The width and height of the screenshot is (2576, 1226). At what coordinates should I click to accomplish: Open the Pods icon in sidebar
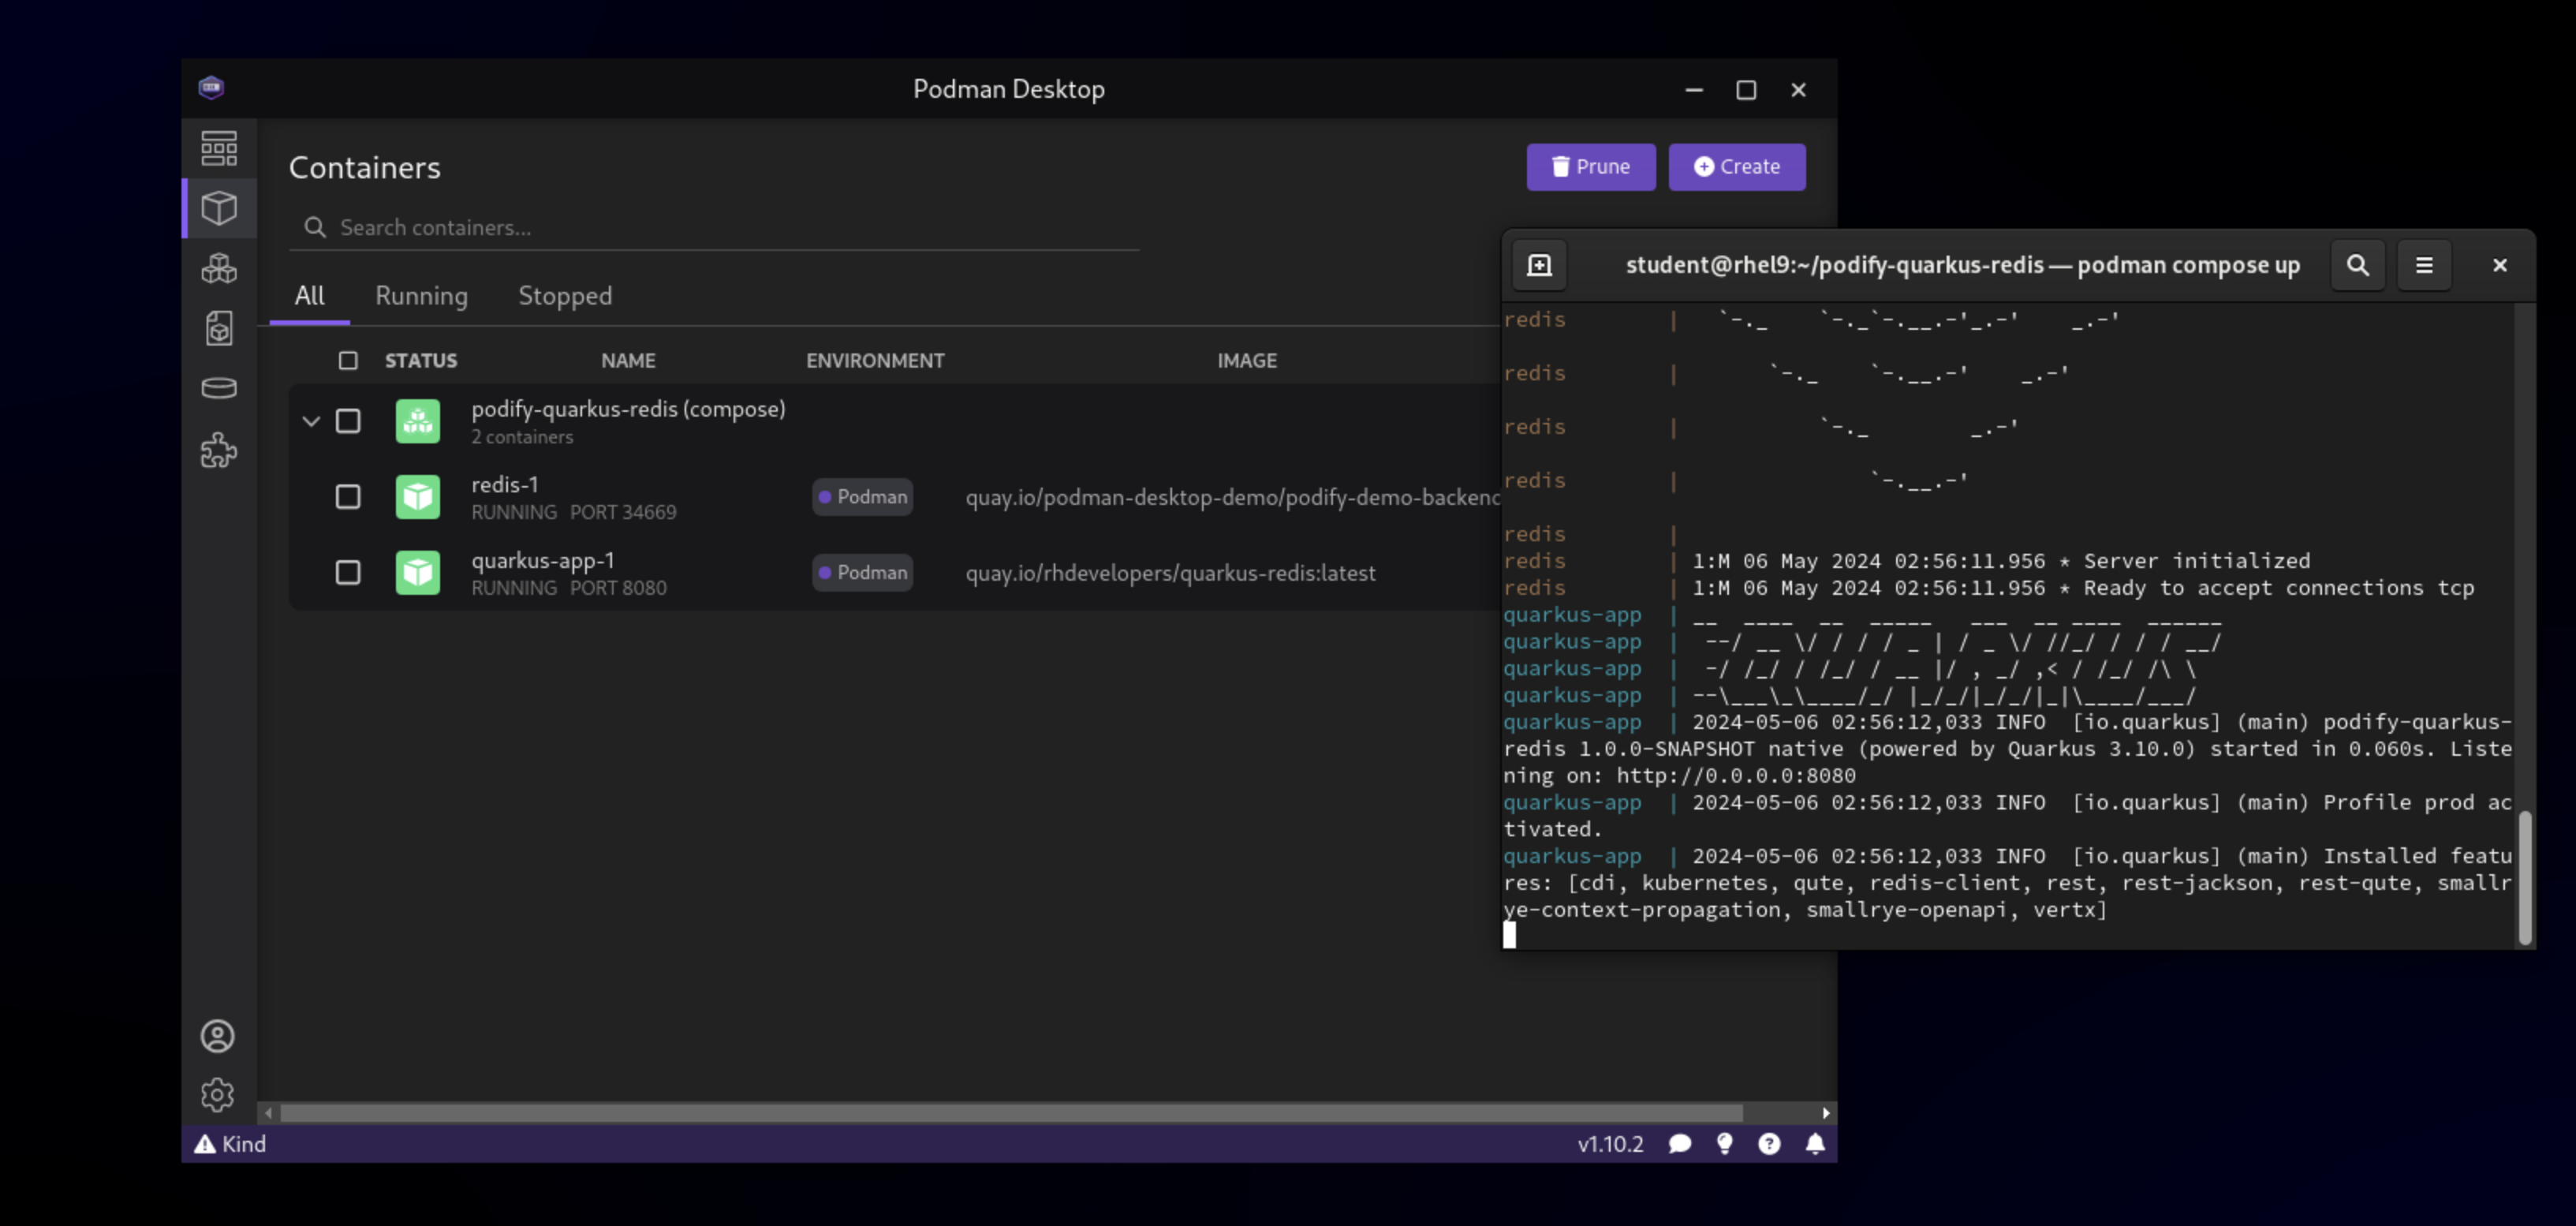pyautogui.click(x=219, y=268)
